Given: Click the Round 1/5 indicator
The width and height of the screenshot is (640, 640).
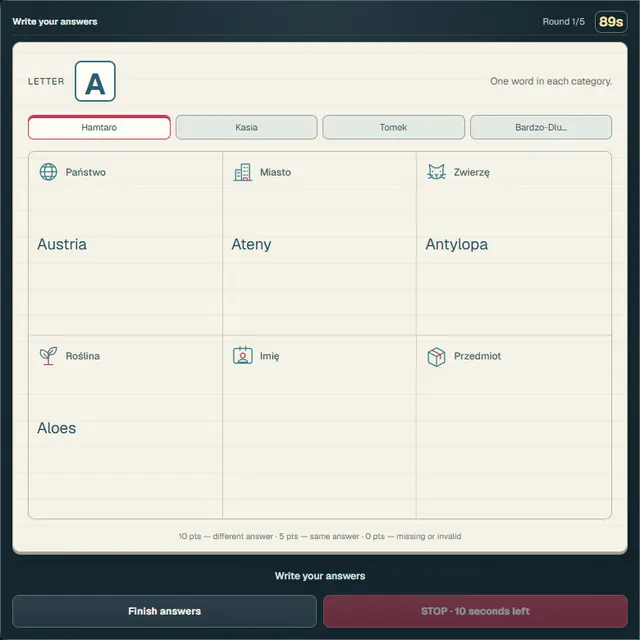Looking at the screenshot, I should 563,22.
